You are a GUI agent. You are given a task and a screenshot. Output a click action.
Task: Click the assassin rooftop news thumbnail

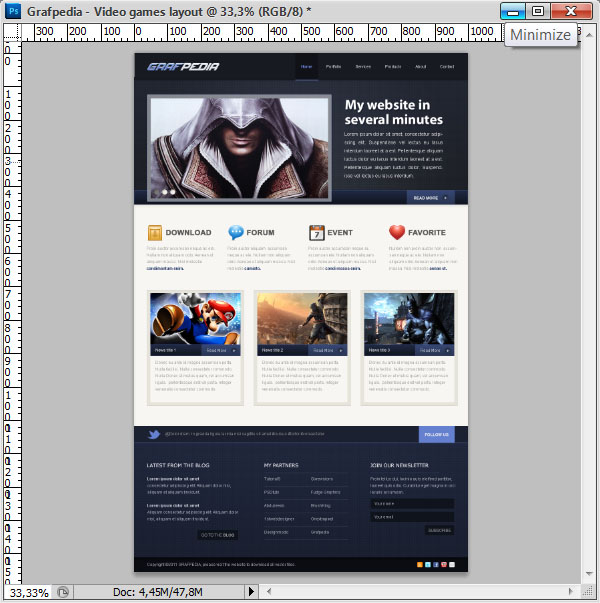tap(302, 319)
